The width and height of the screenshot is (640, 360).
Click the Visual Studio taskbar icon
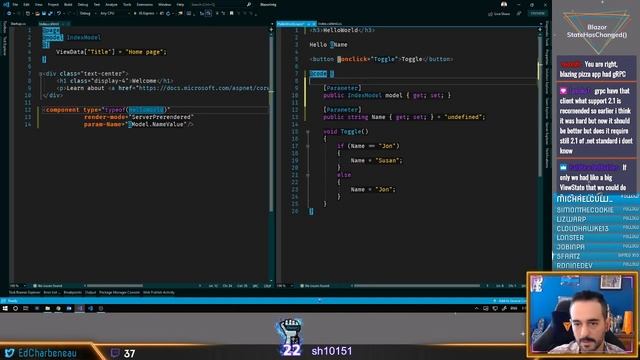[80, 309]
